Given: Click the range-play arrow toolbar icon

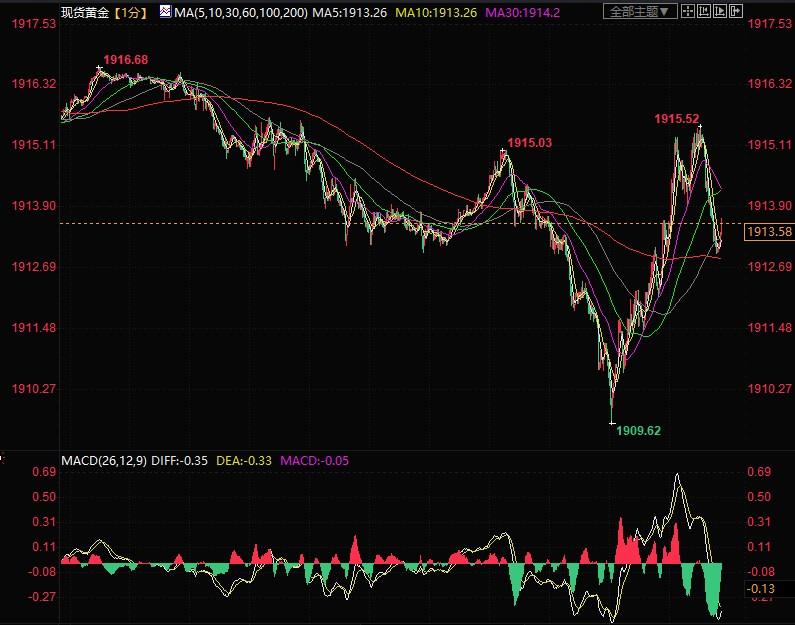Looking at the screenshot, I should 722,12.
